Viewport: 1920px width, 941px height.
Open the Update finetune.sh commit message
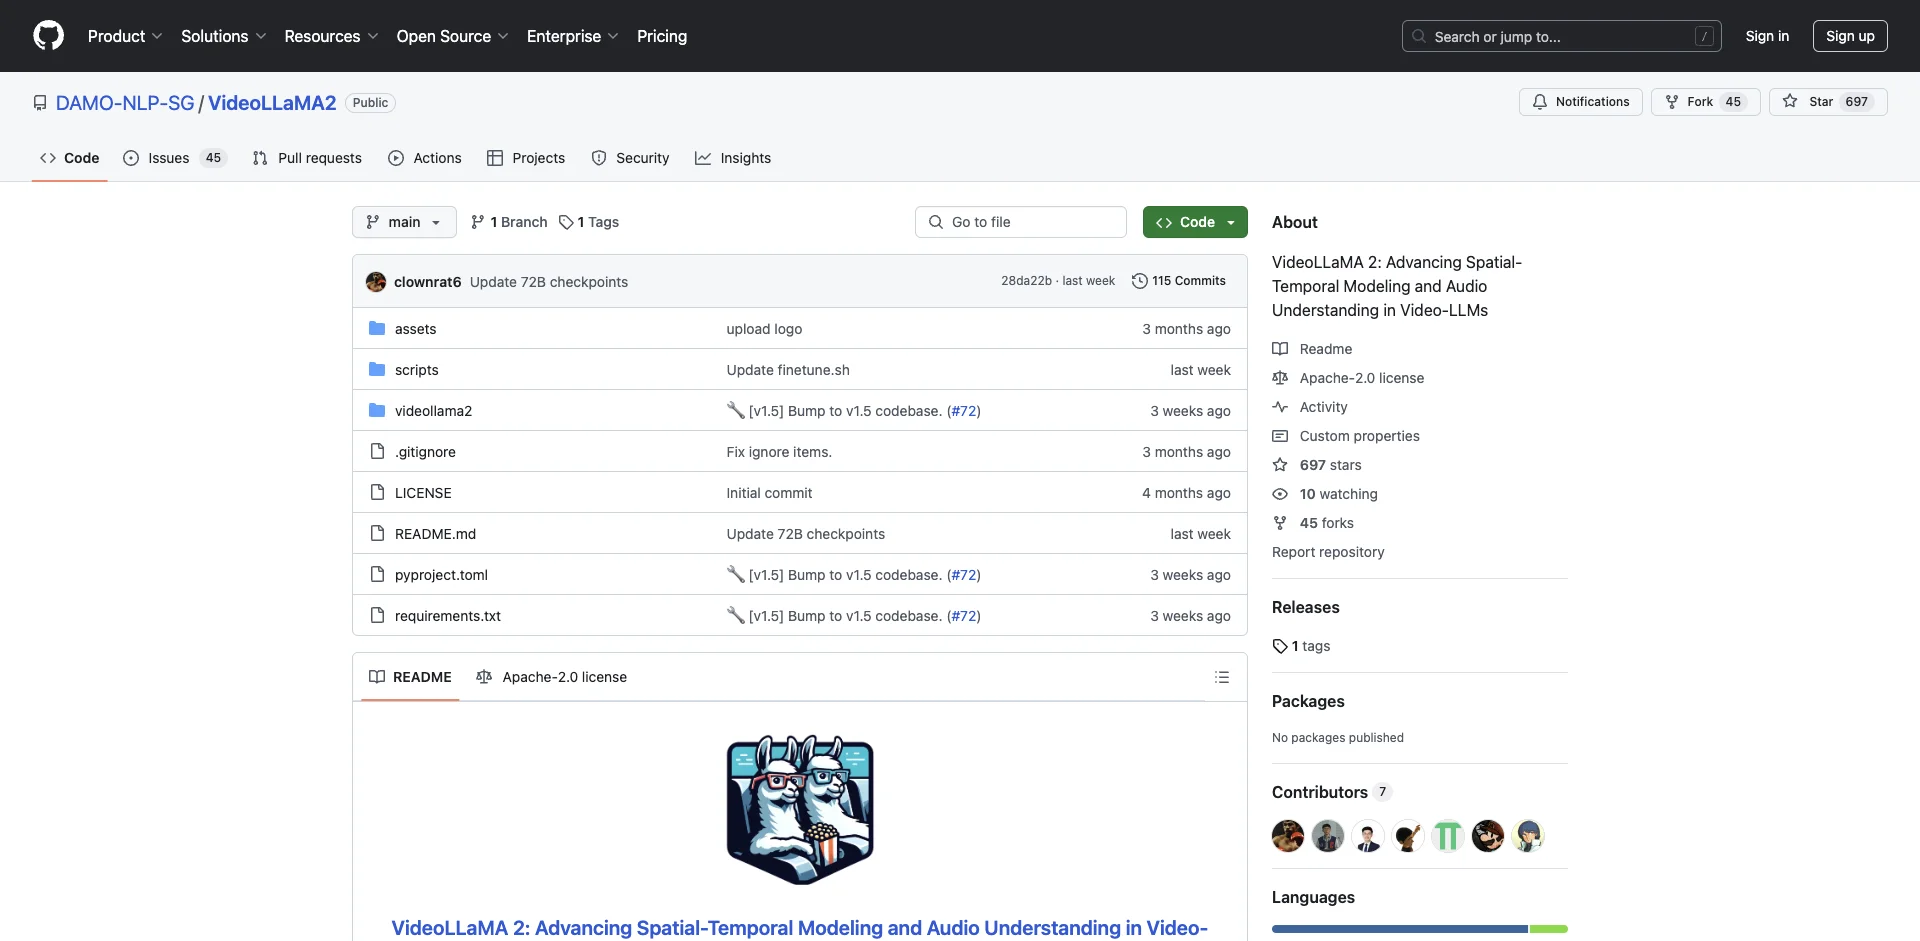788,370
